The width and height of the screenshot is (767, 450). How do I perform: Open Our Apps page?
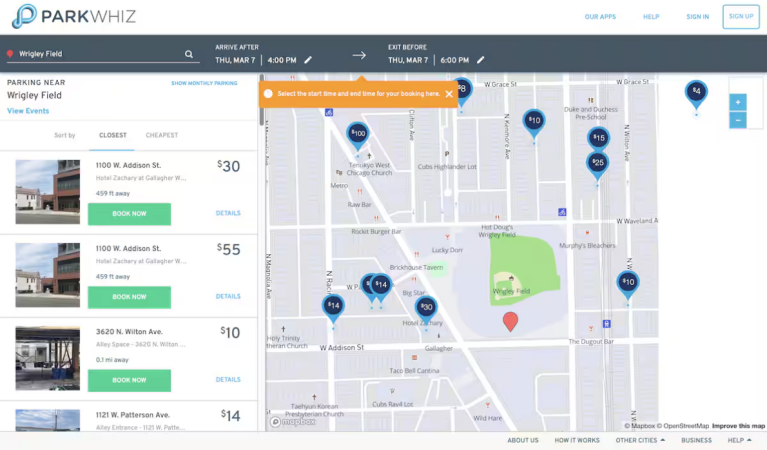click(x=600, y=17)
